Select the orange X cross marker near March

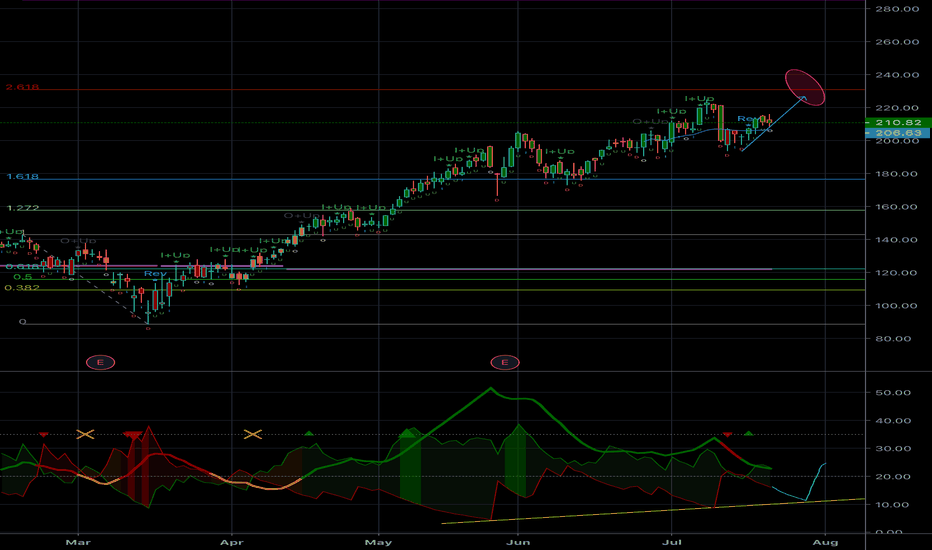coord(86,435)
